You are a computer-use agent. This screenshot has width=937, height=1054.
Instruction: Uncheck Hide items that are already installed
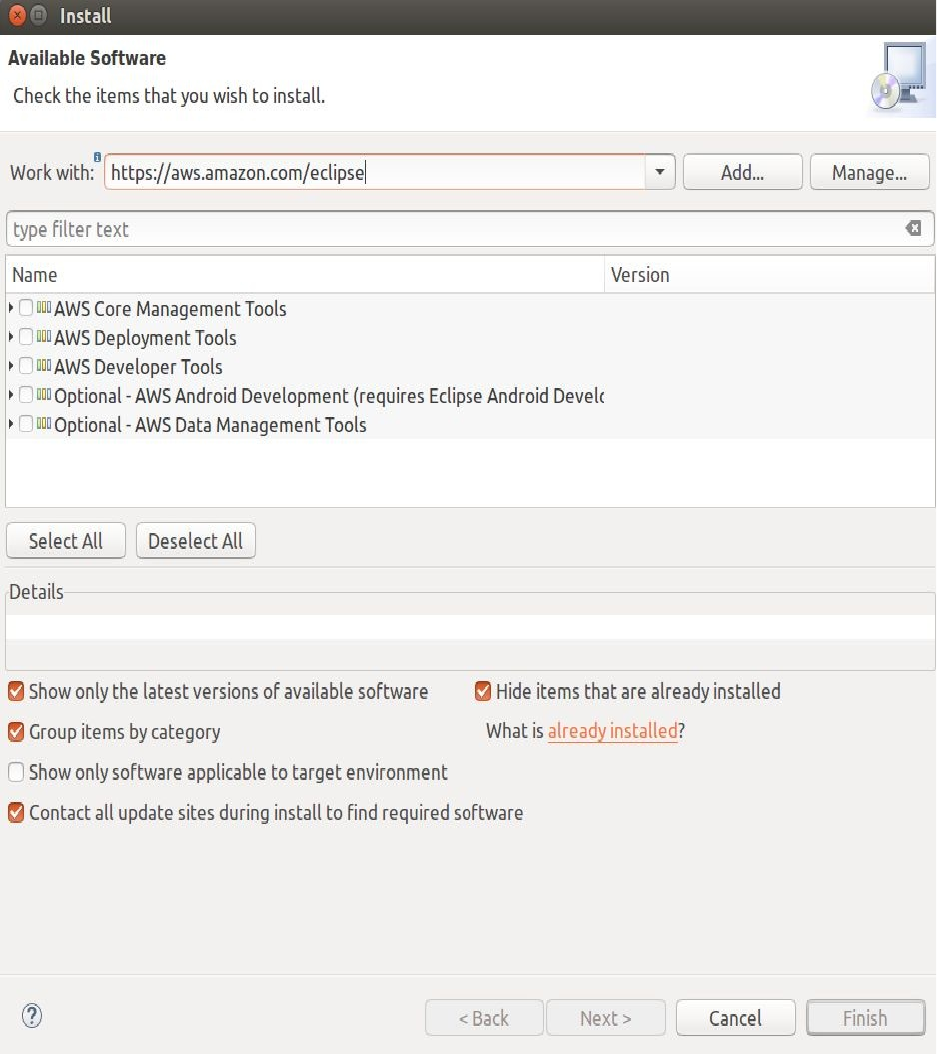tap(483, 691)
